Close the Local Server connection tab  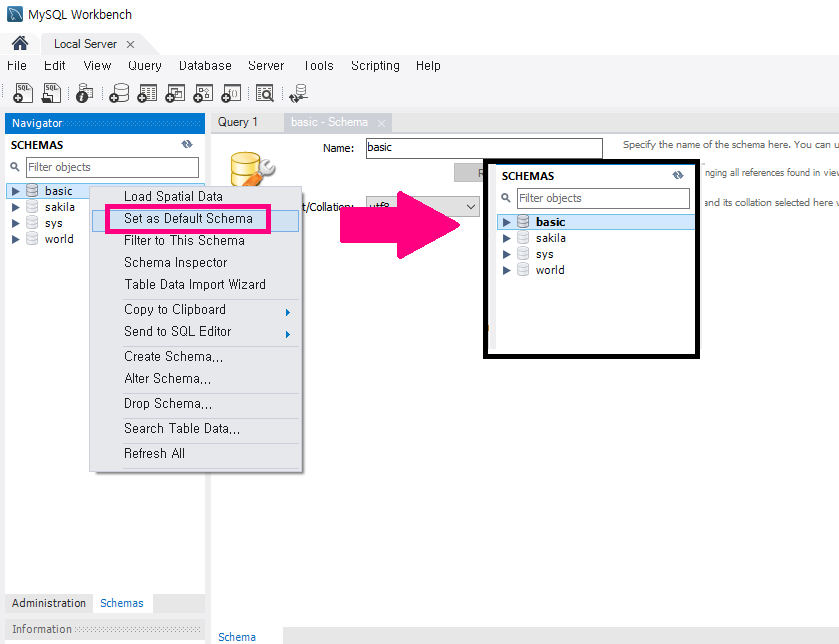point(130,44)
